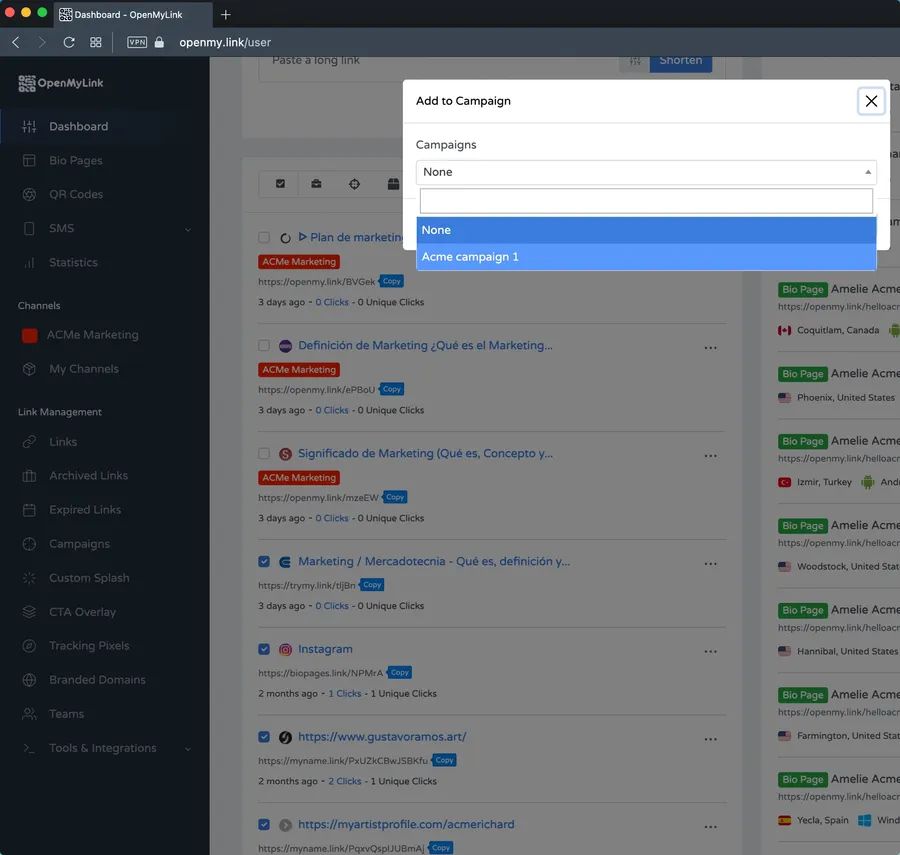Open options menu for Marketing / Mercadotecnia
Screen dimensions: 900x855
[711, 563]
